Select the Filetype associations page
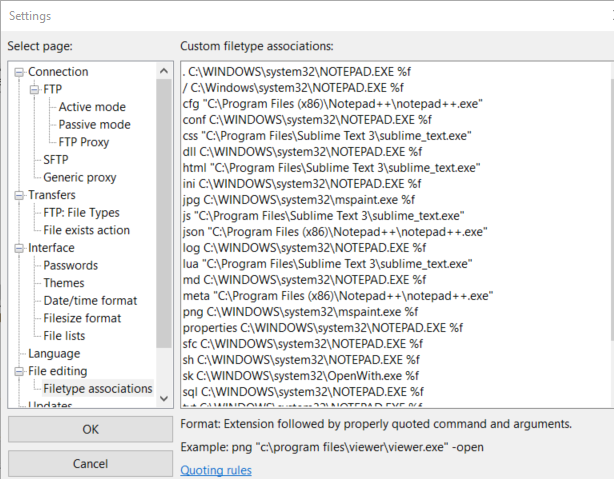Image resolution: width=614 pixels, height=479 pixels. point(98,389)
